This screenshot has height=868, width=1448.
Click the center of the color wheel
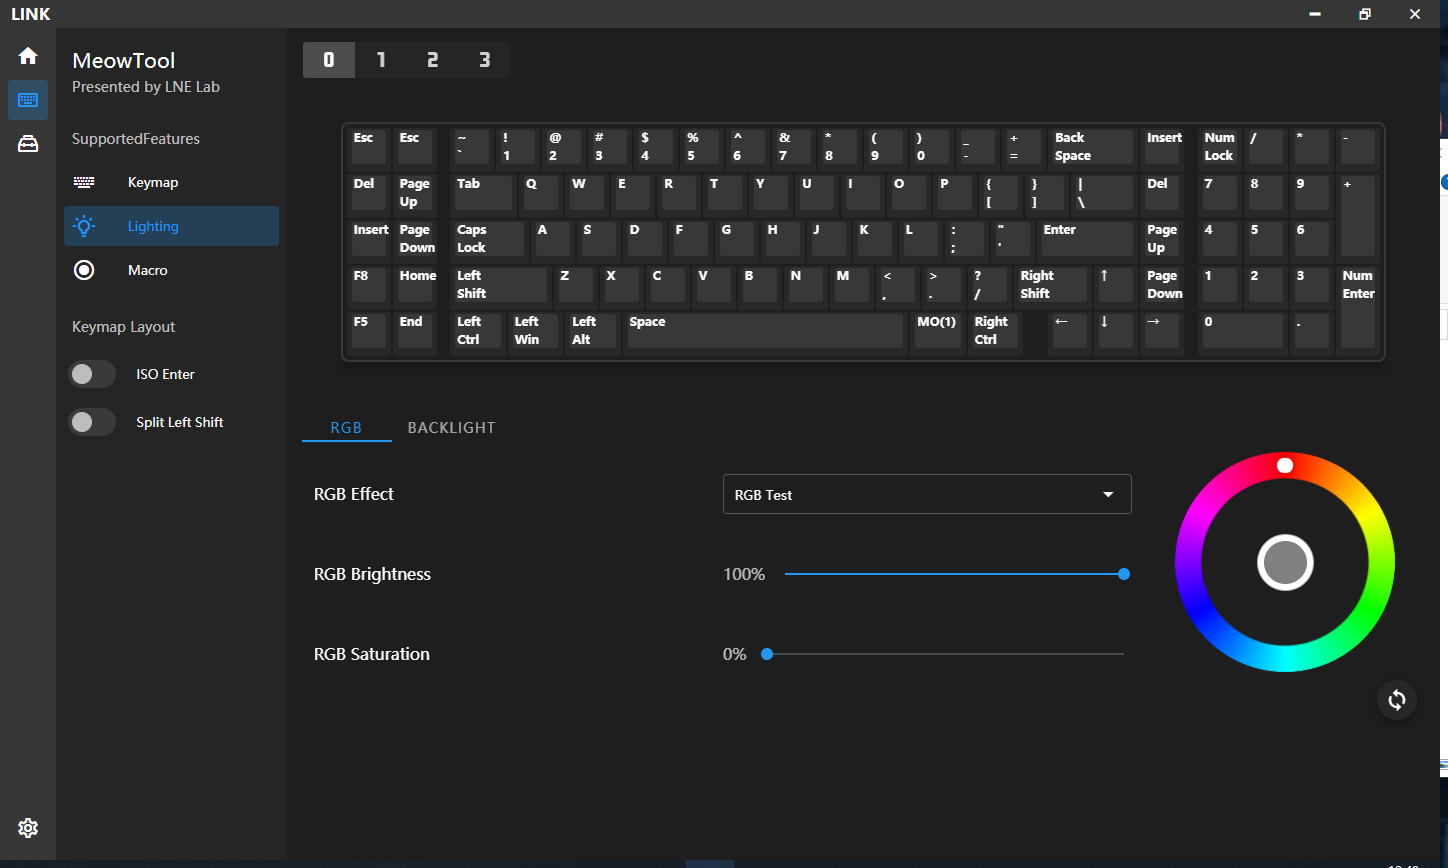click(1285, 563)
